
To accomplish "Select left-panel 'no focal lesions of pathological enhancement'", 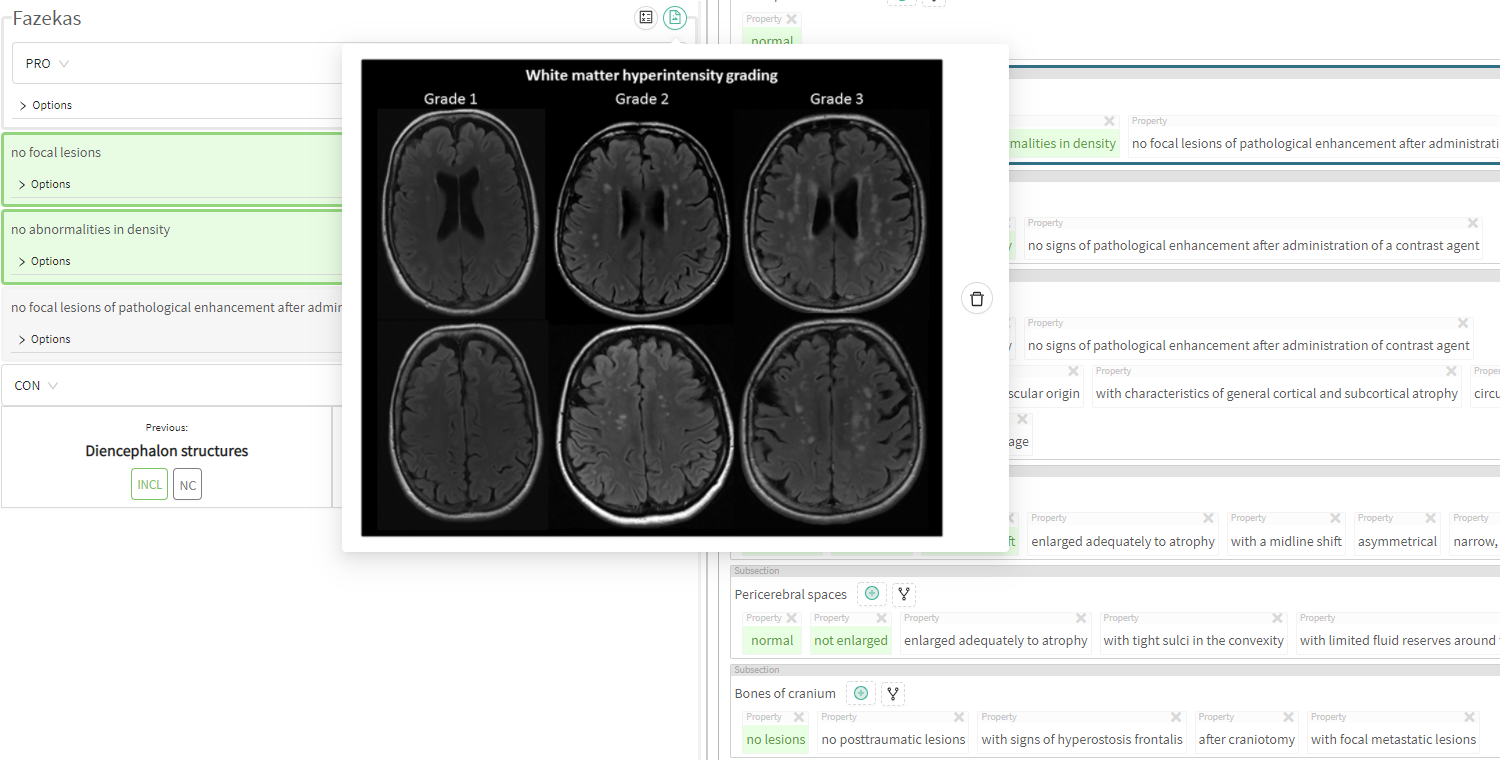I will tap(176, 307).
